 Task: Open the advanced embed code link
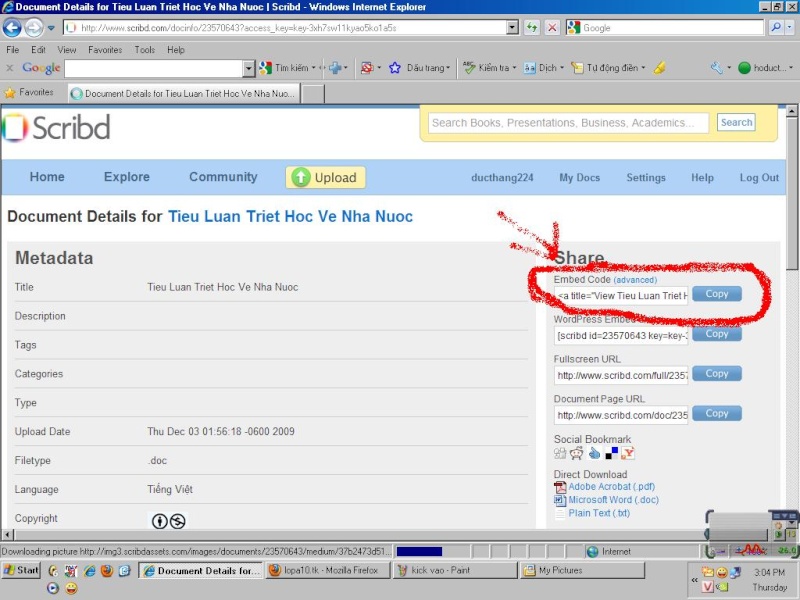click(x=635, y=280)
